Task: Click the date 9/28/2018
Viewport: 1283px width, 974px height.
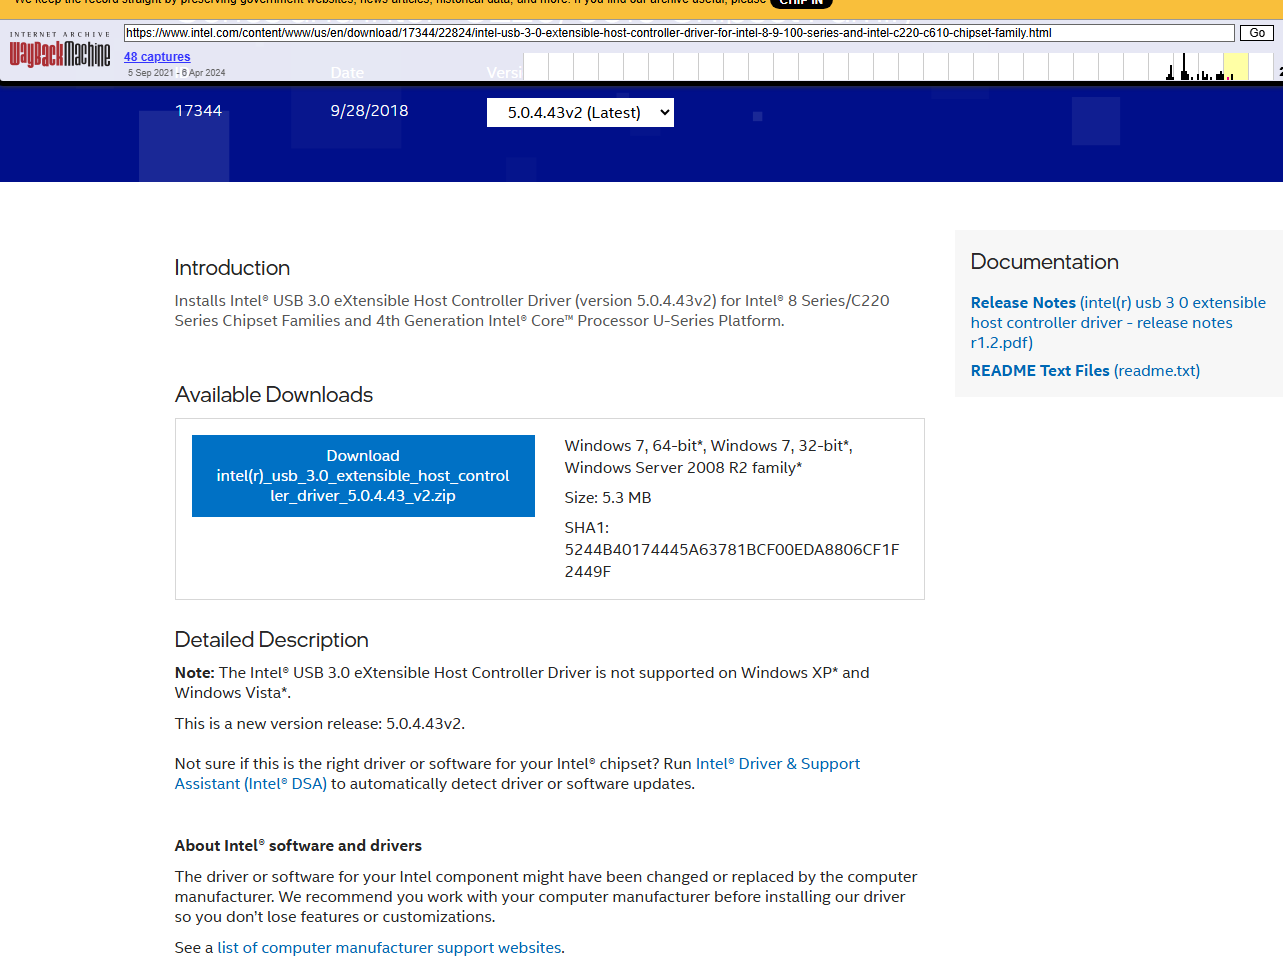Action: click(369, 111)
